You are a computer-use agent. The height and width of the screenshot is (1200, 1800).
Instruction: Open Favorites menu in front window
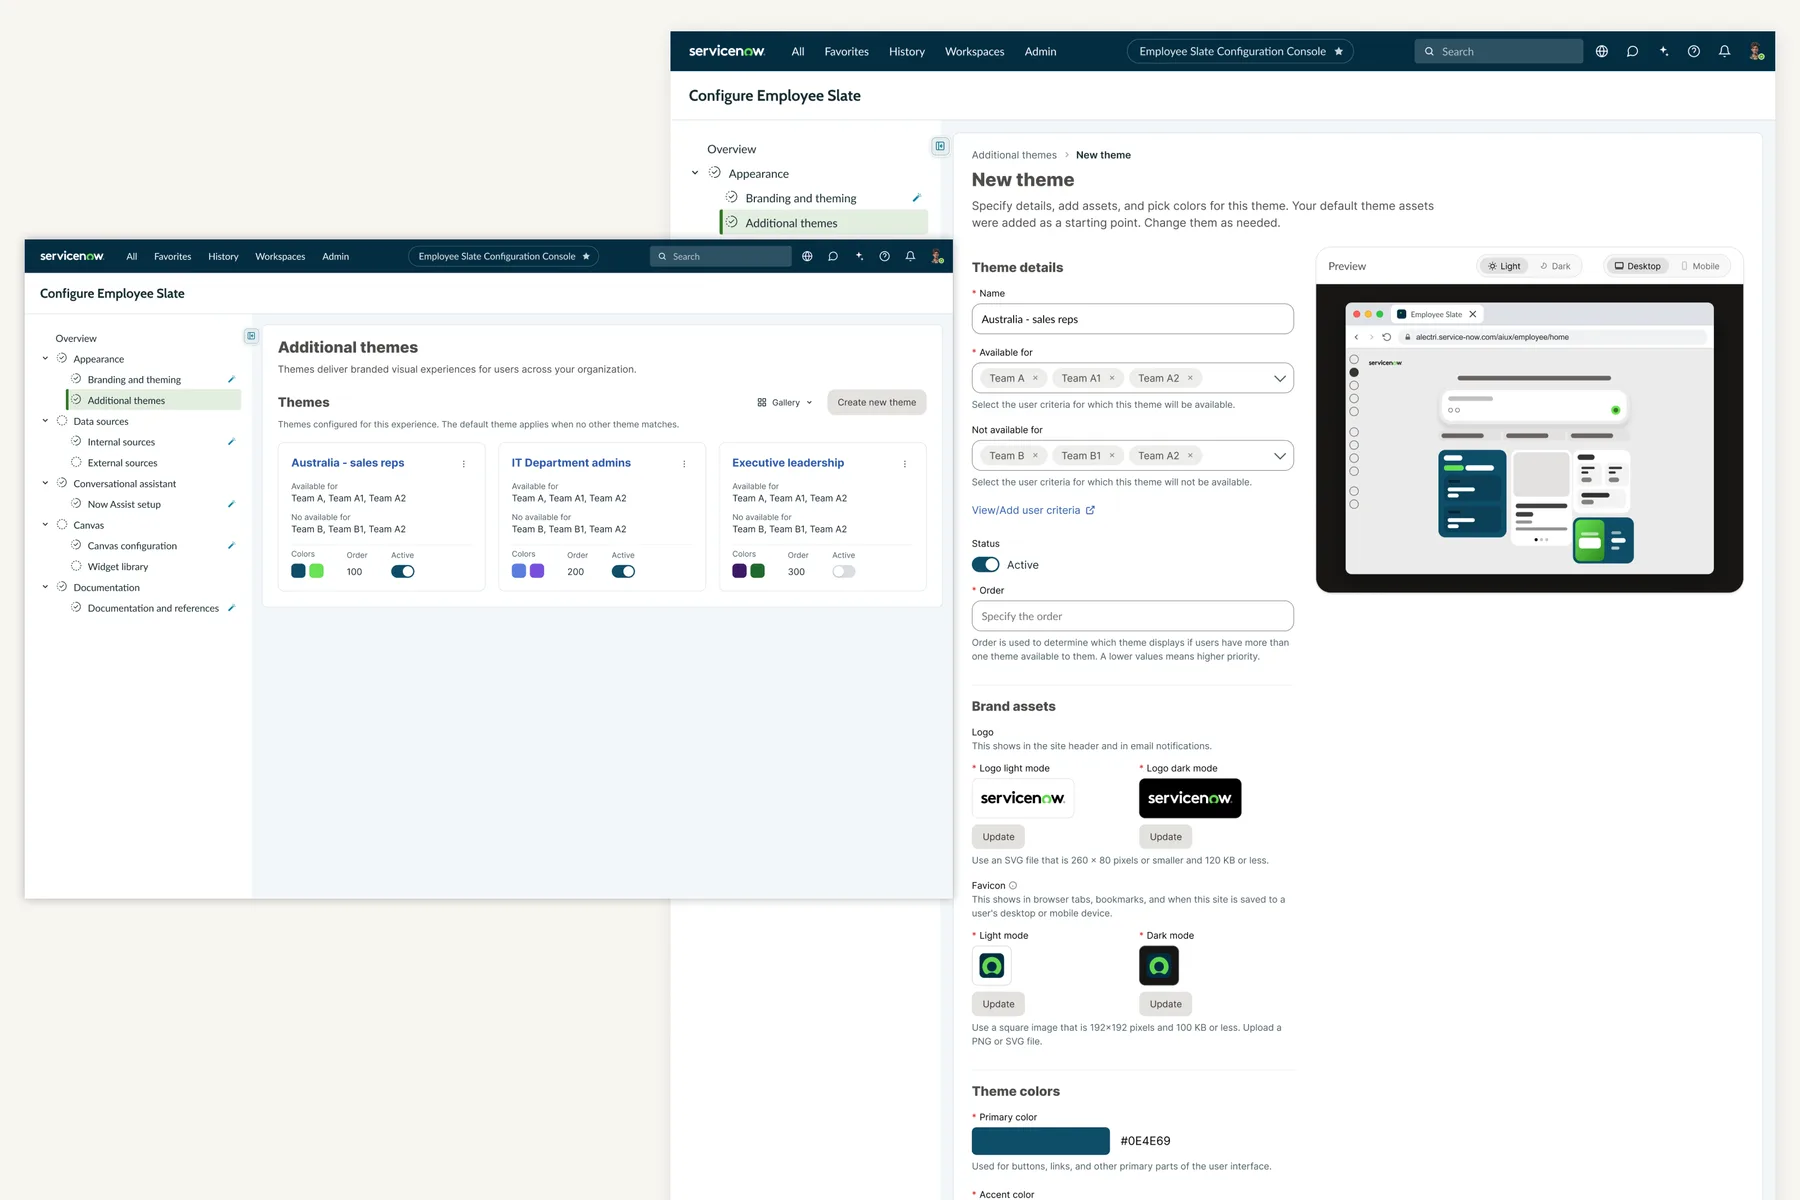[x=172, y=257]
